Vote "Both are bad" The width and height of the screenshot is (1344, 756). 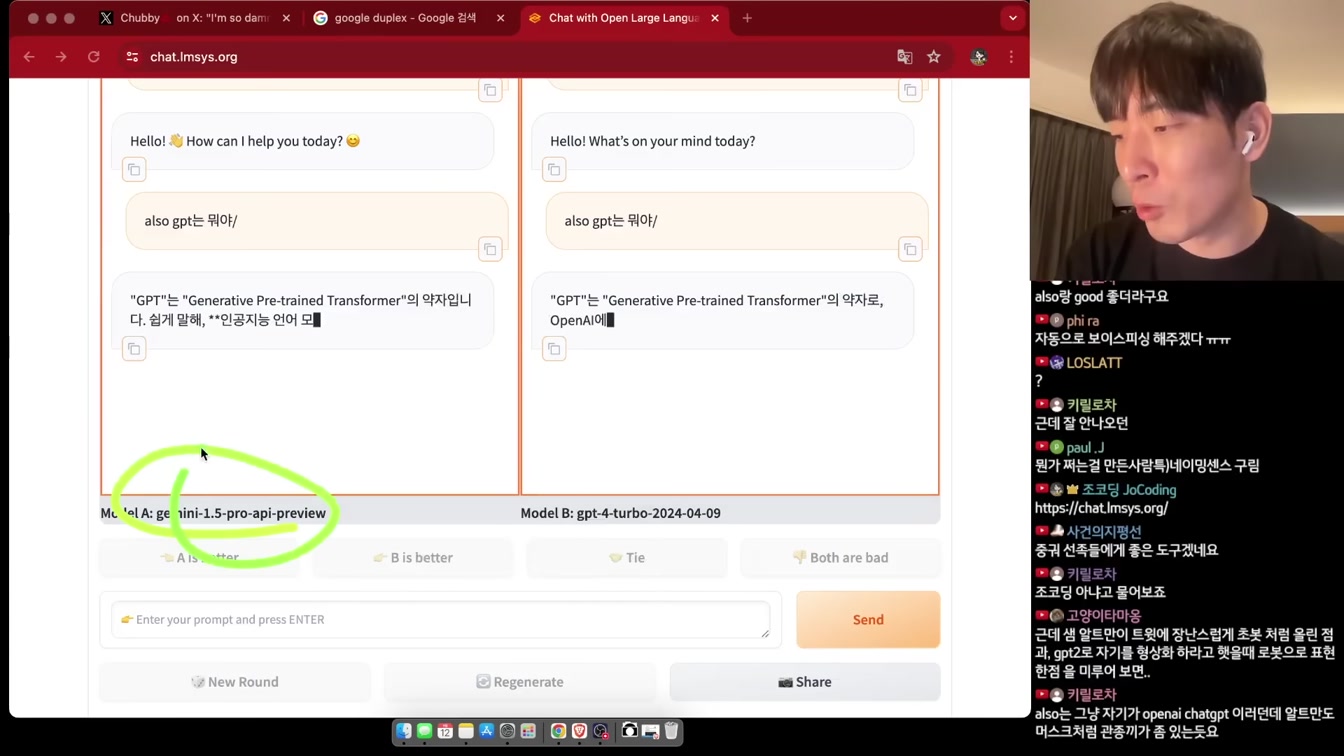pos(840,558)
